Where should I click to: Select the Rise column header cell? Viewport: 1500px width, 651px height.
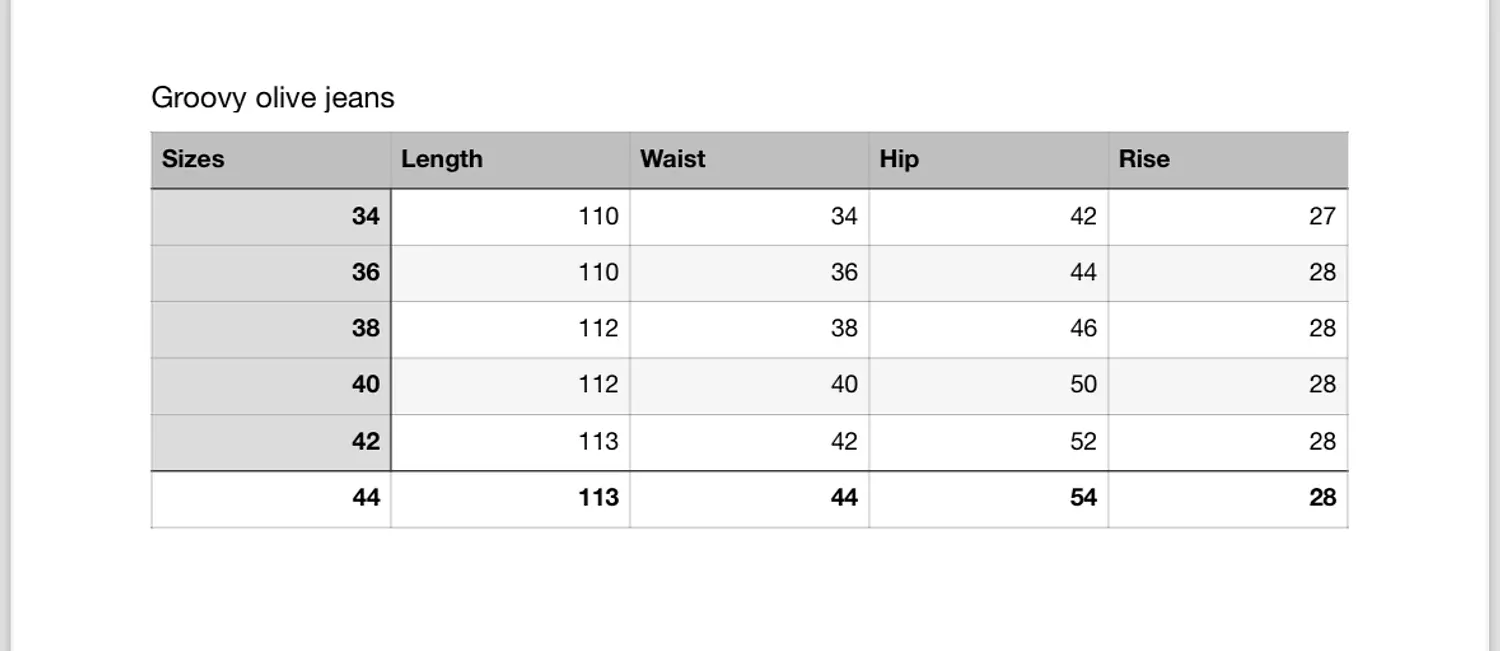[x=1228, y=160]
